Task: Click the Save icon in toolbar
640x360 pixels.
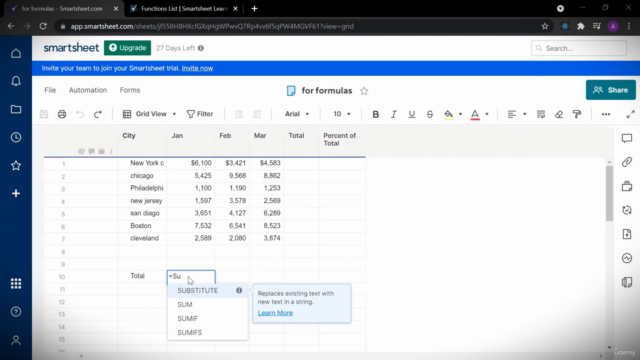Action: pos(44,114)
